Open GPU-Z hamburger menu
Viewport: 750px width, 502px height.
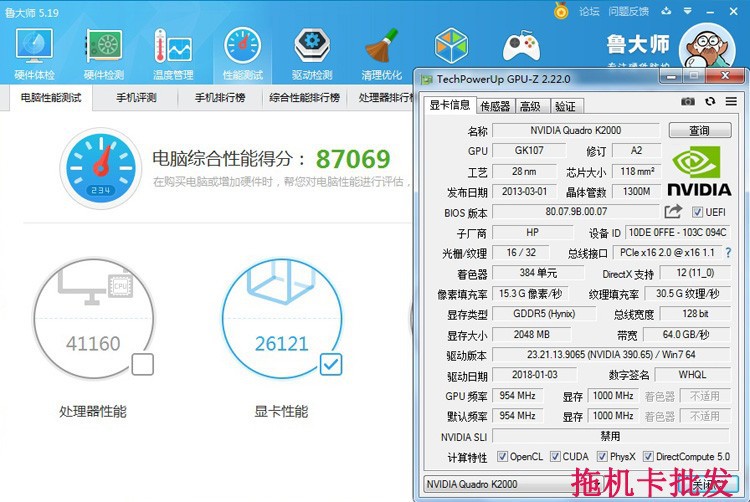tap(731, 101)
